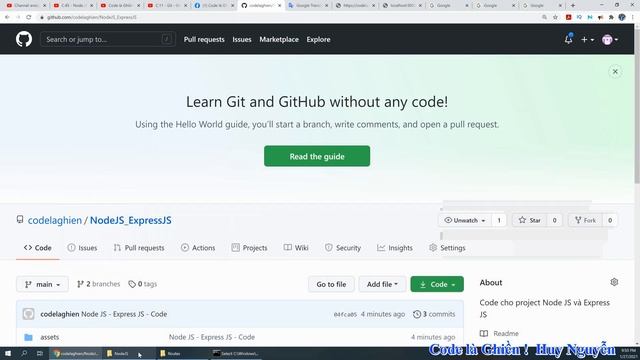
Task: View the 0 tags link
Action: pos(143,284)
